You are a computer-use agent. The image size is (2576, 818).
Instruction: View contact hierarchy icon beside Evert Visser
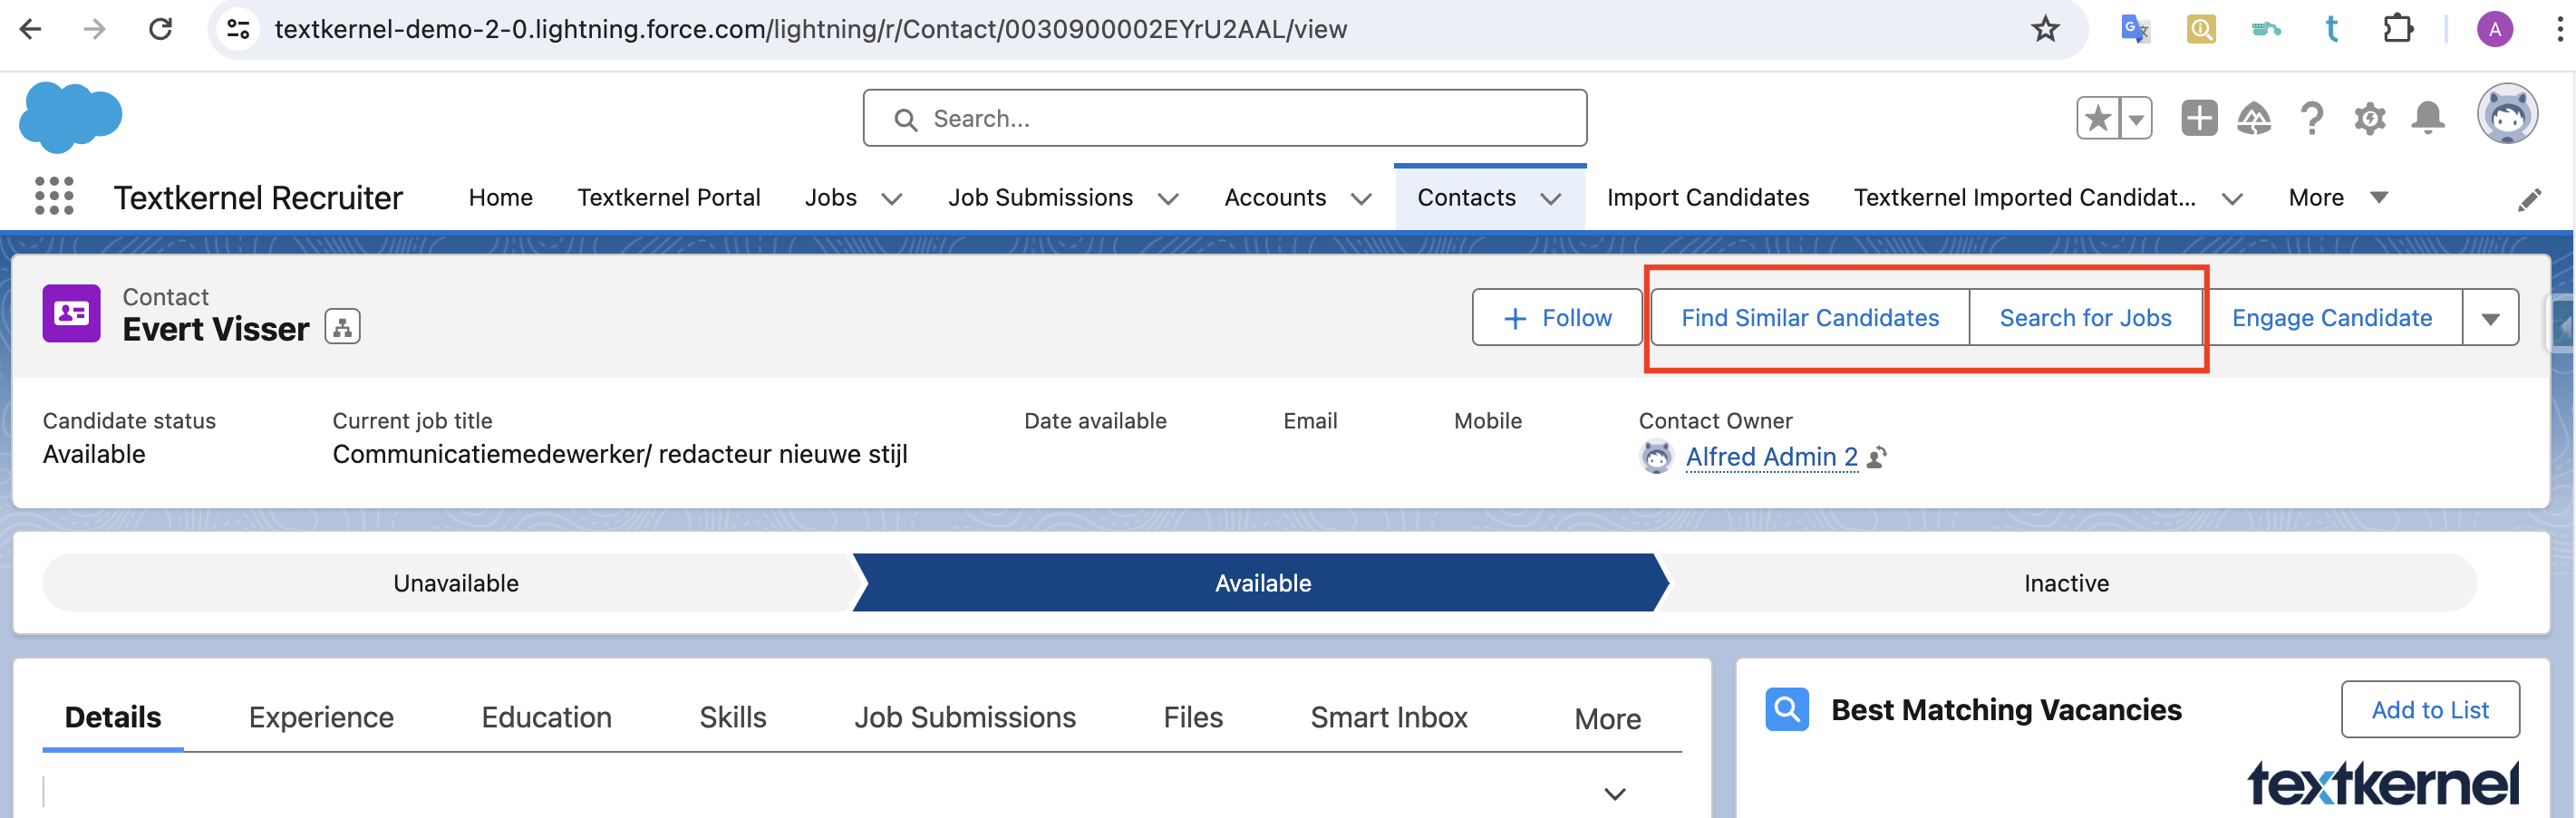342,326
